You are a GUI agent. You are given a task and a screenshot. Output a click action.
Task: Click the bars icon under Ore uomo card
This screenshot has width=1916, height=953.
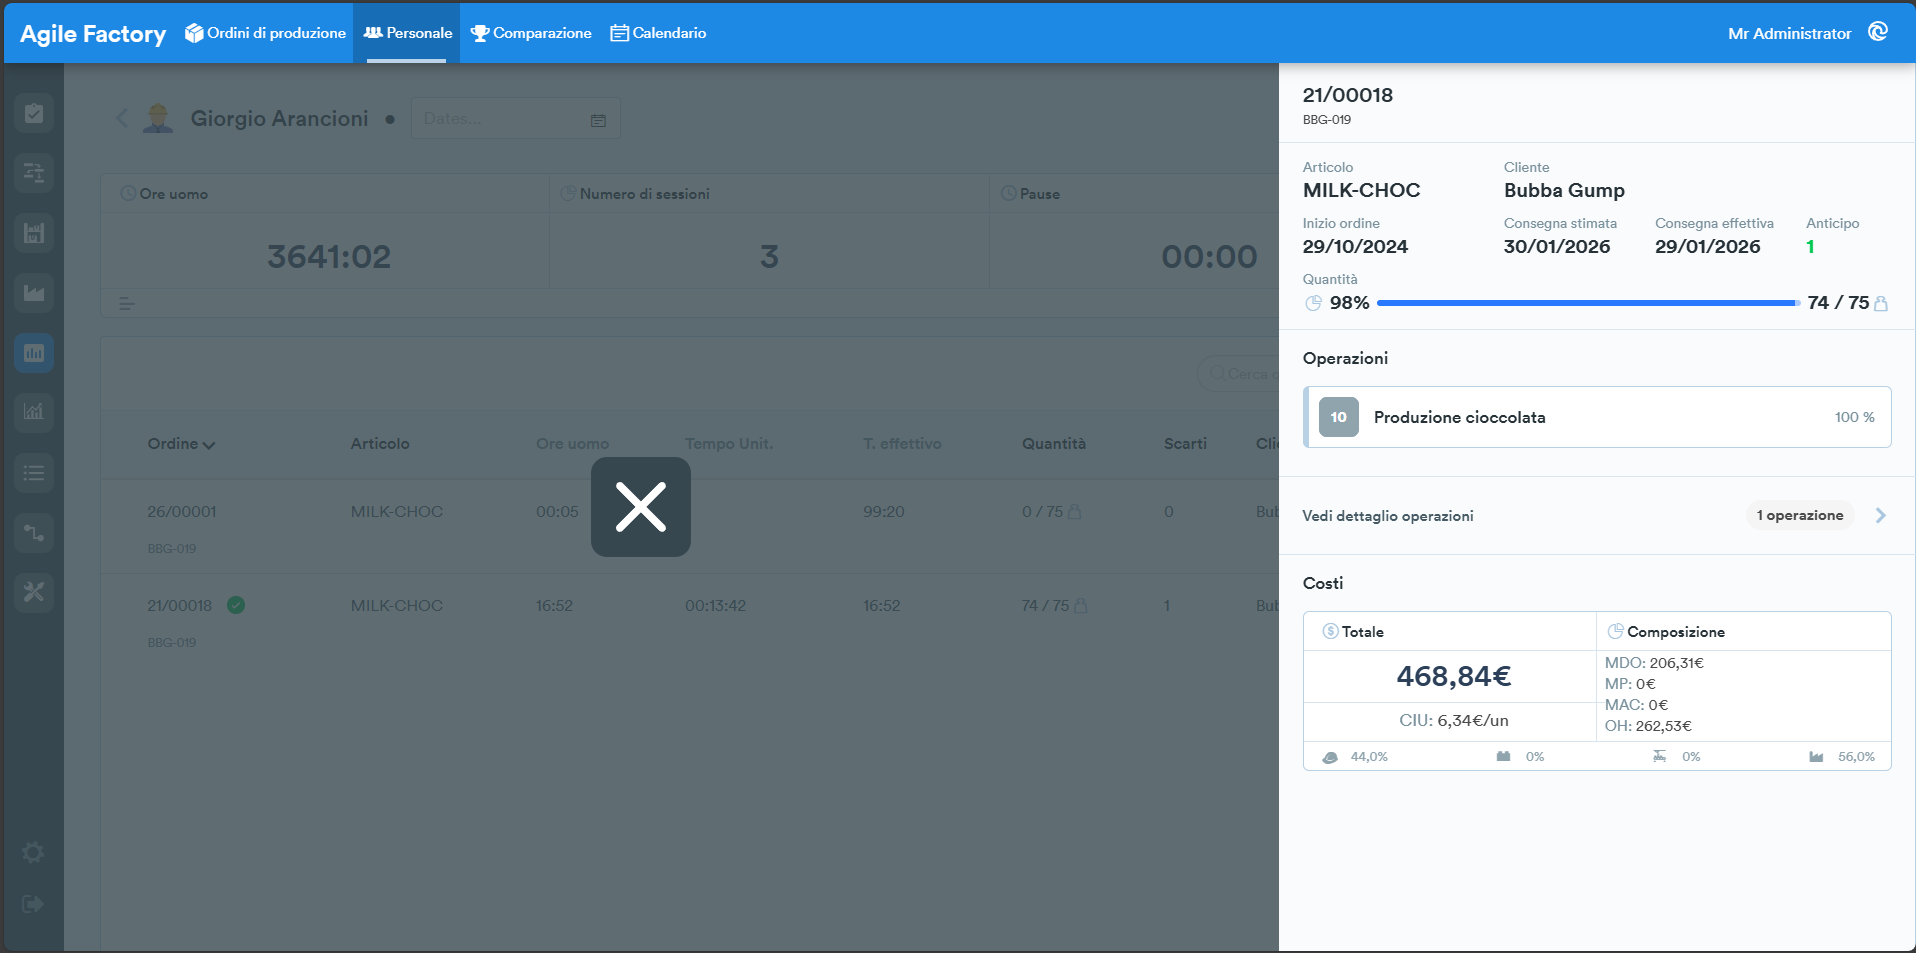[127, 304]
